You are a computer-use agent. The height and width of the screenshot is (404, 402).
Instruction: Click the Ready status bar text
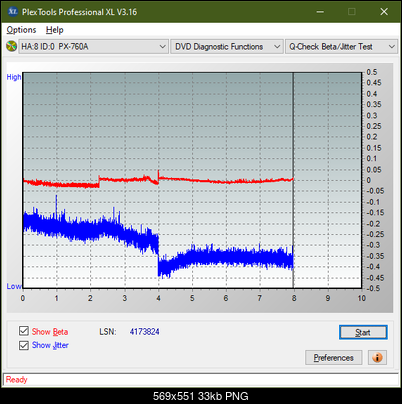point(17,379)
